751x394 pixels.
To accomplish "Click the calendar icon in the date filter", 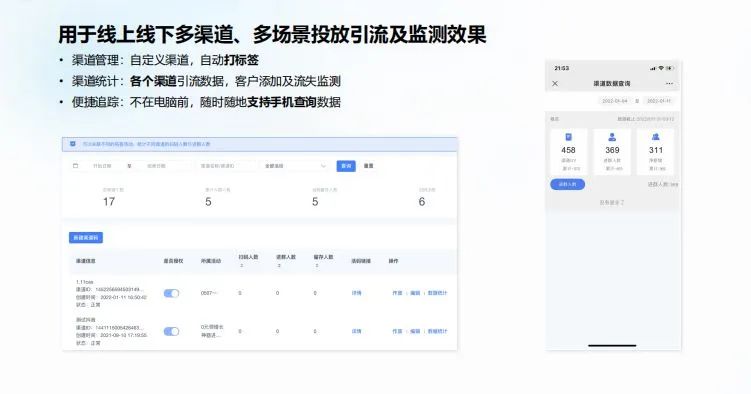I will click(75, 166).
